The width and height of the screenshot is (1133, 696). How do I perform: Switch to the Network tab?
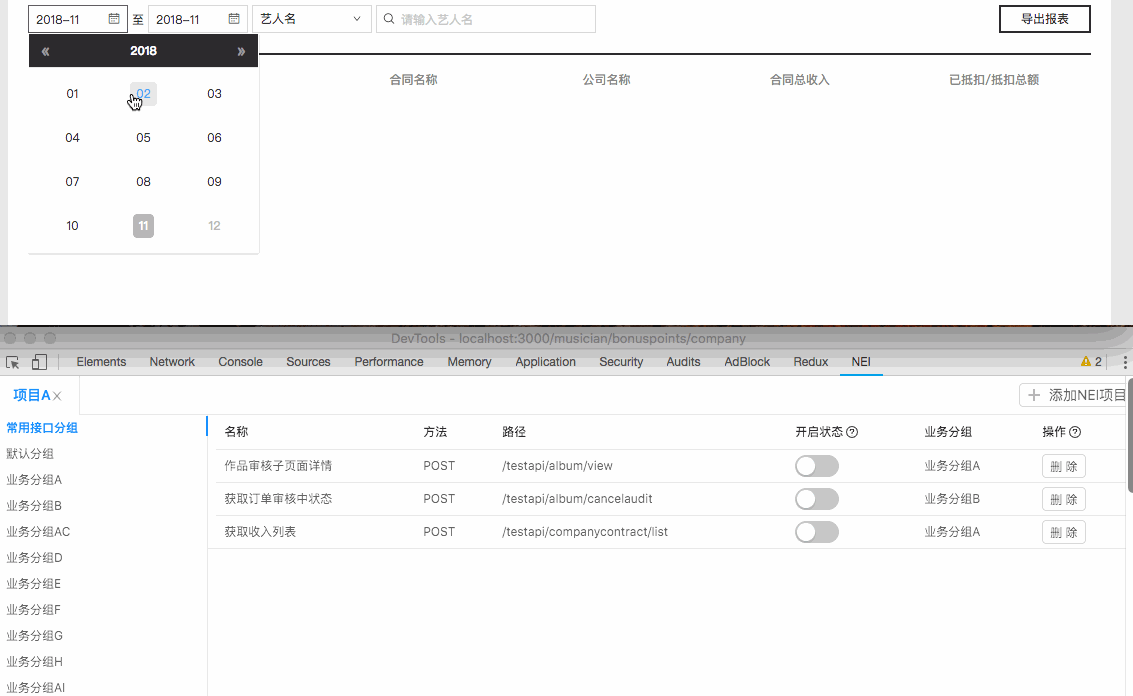172,362
